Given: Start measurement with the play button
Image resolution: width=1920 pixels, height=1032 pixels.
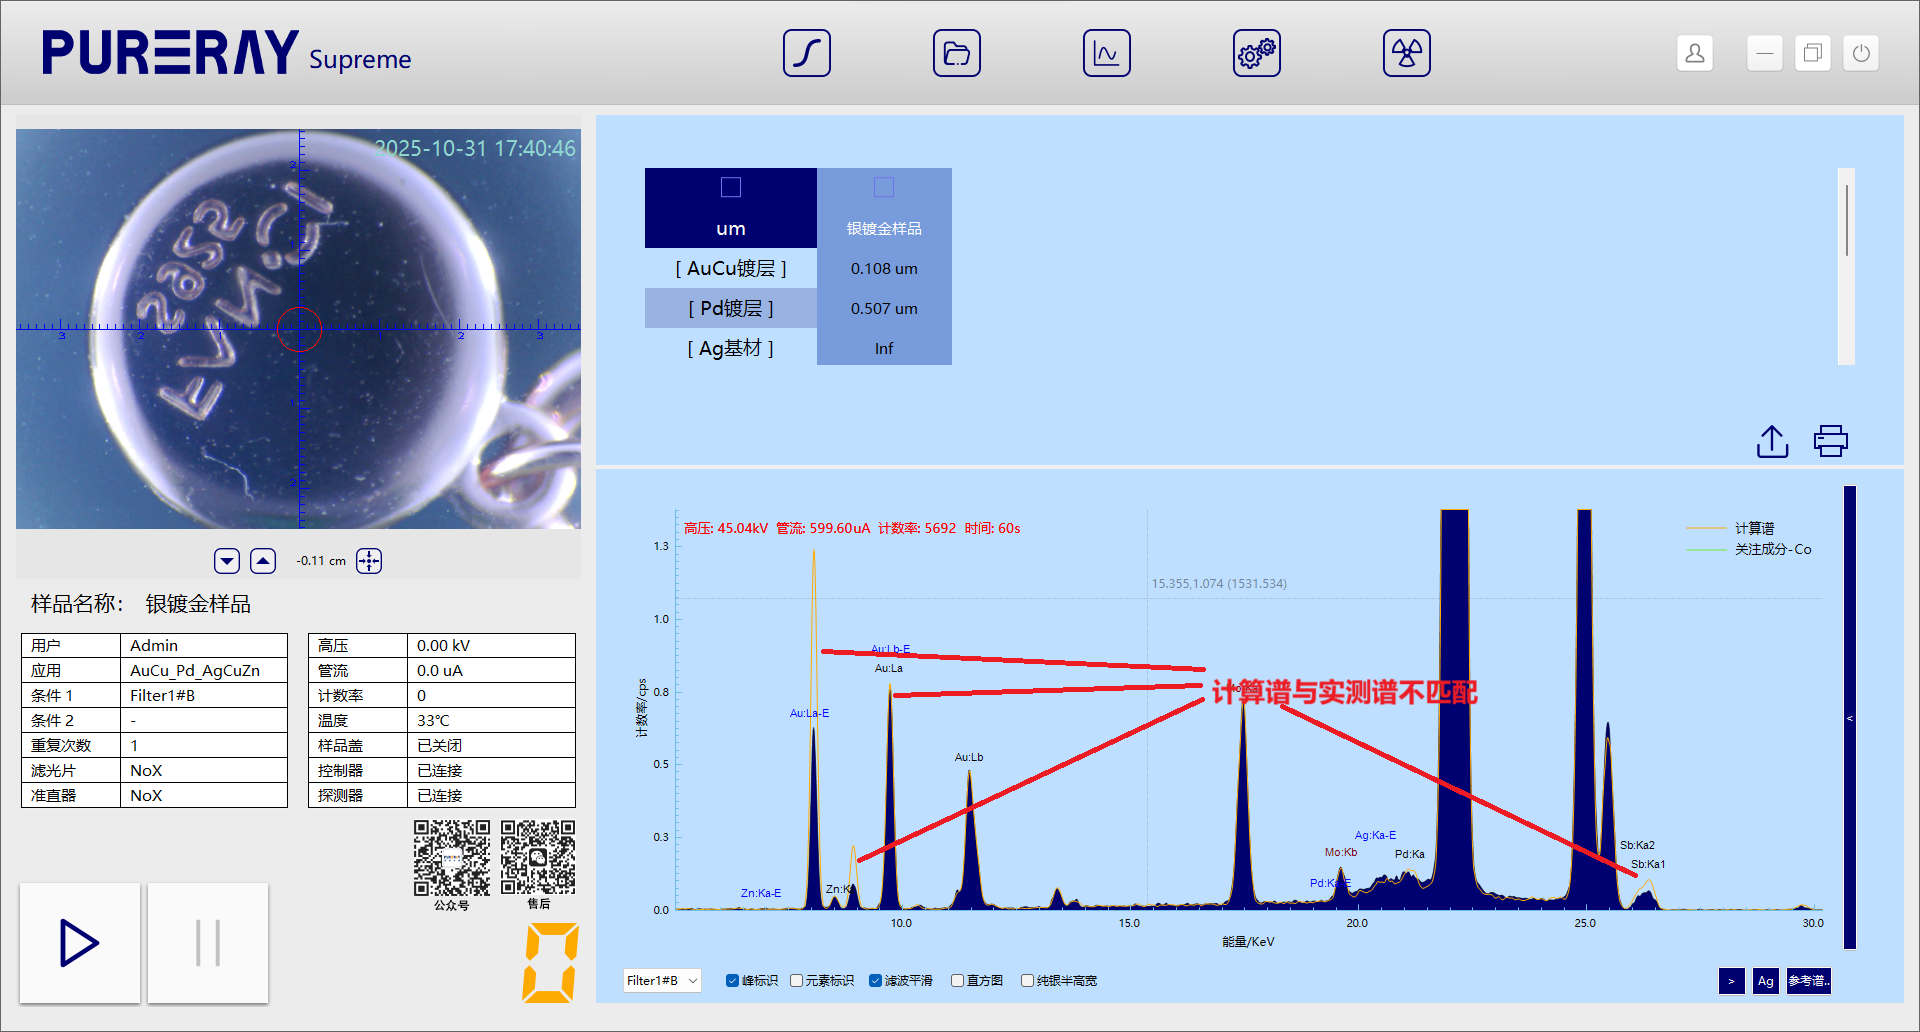Looking at the screenshot, I should [x=80, y=943].
